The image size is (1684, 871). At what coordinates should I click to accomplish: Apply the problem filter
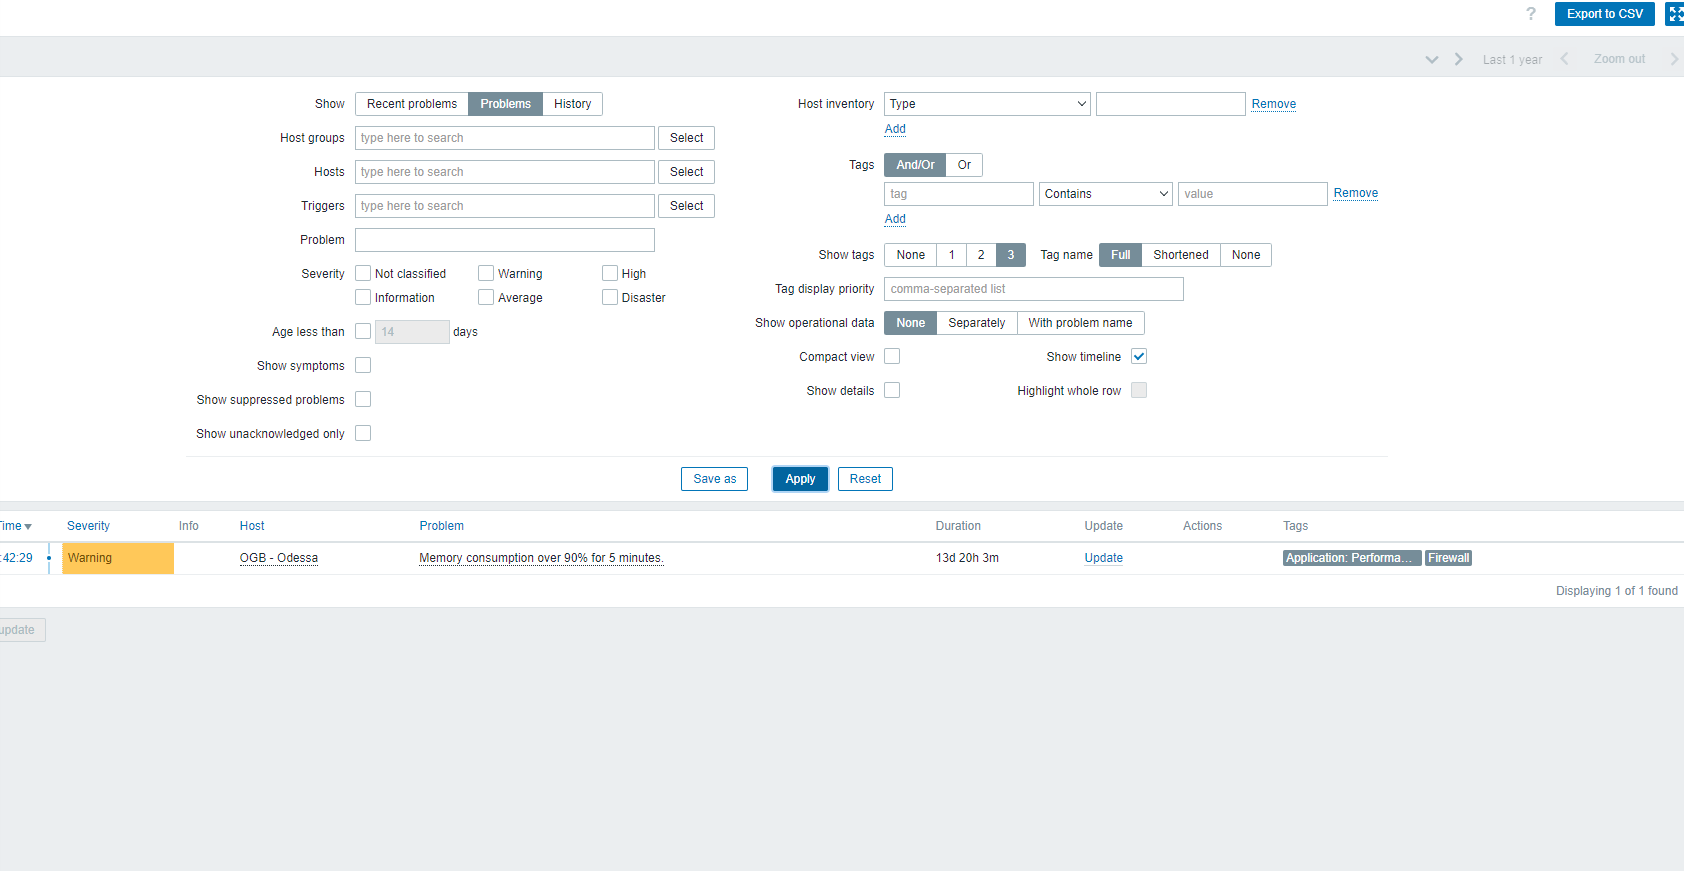coord(800,479)
